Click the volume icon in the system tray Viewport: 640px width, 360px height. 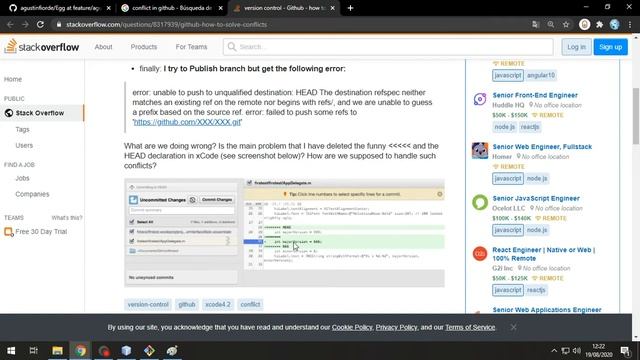(576, 351)
